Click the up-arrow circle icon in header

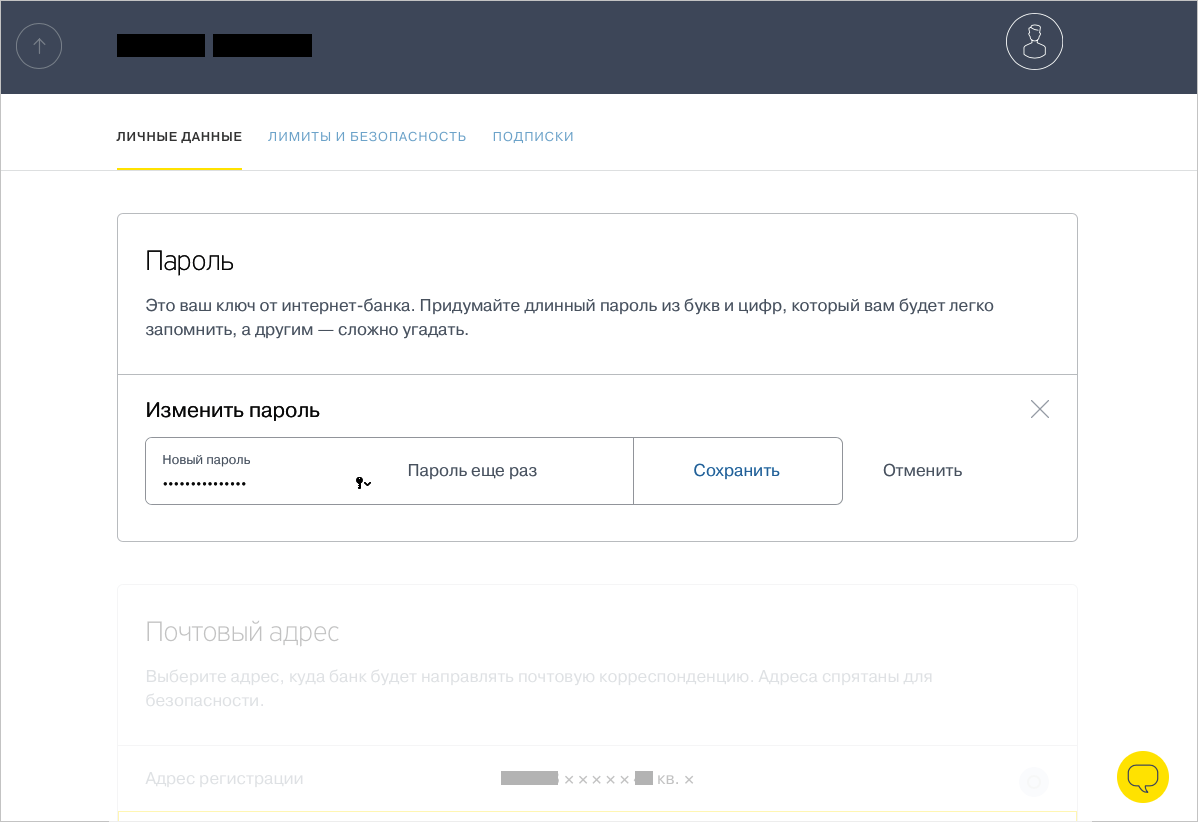(39, 46)
